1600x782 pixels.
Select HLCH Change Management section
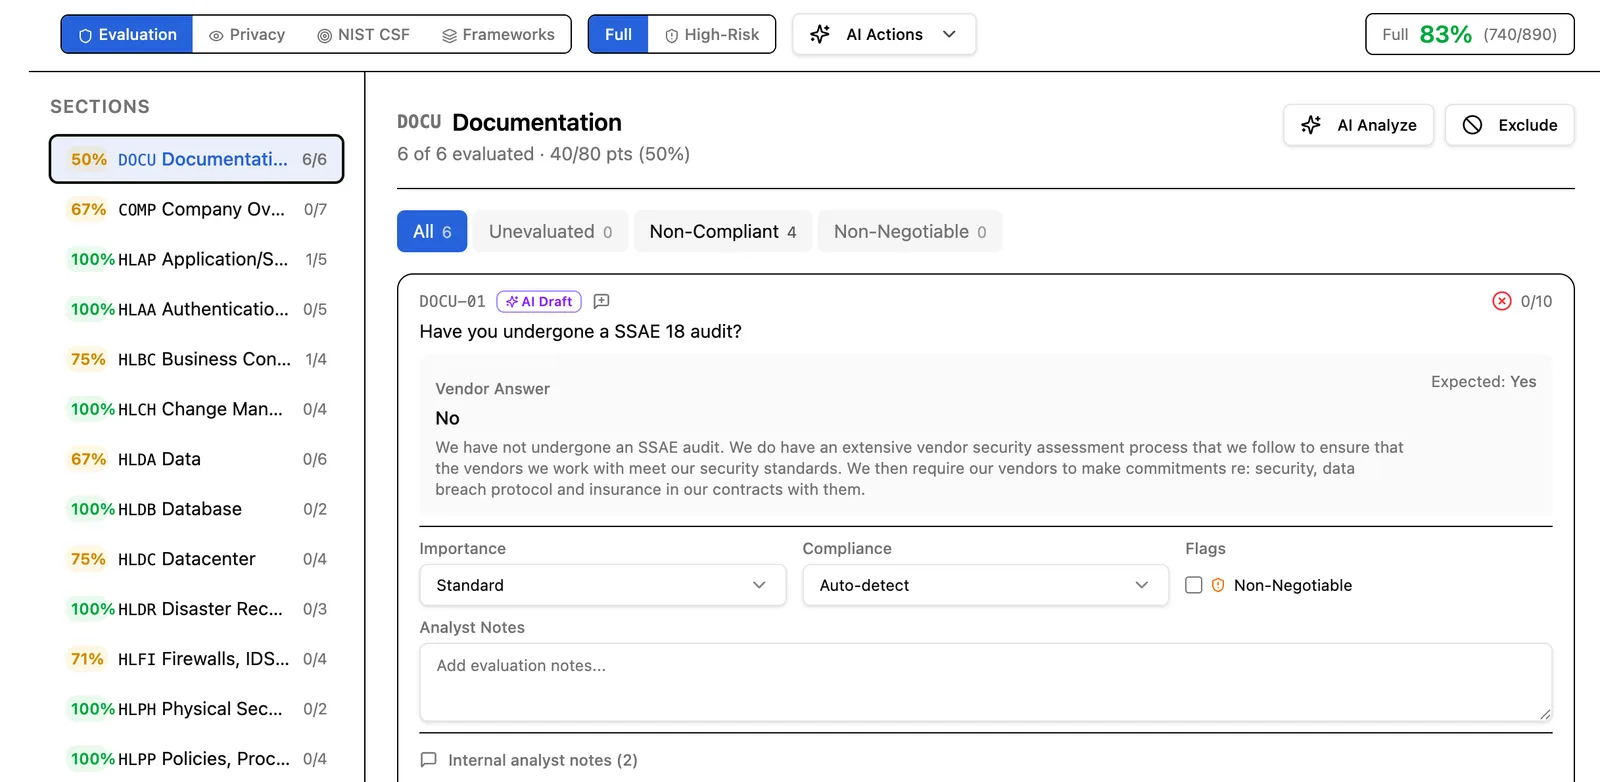pyautogui.click(x=196, y=409)
